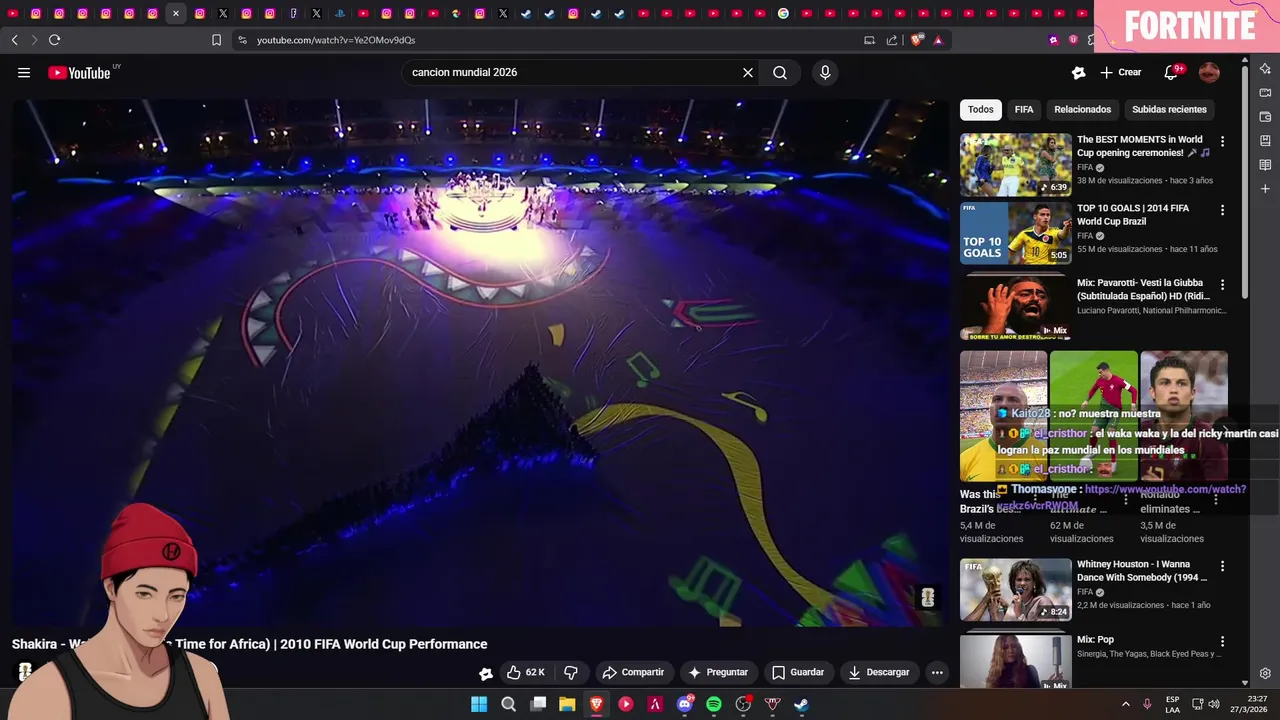The height and width of the screenshot is (720, 1280).
Task: Open the account avatar menu
Action: click(x=1209, y=72)
